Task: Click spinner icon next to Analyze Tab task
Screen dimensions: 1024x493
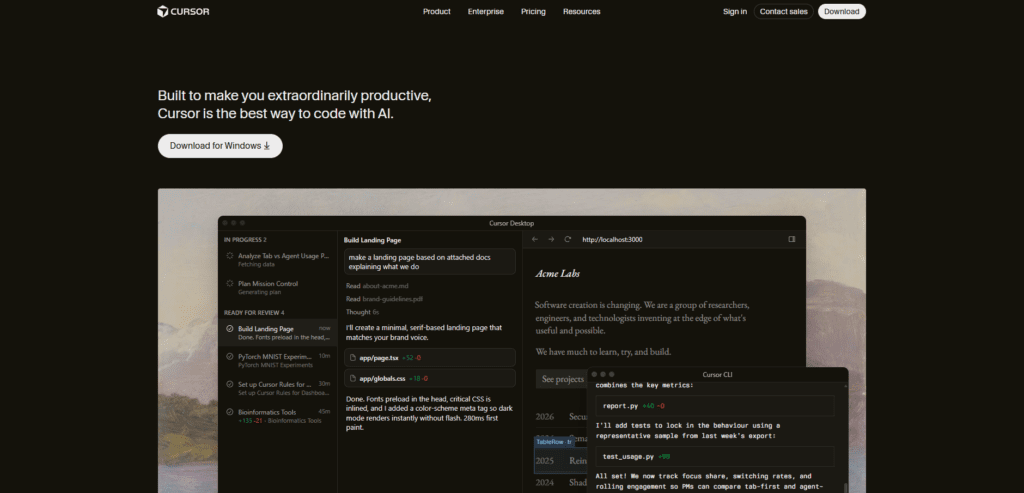Action: tap(229, 256)
